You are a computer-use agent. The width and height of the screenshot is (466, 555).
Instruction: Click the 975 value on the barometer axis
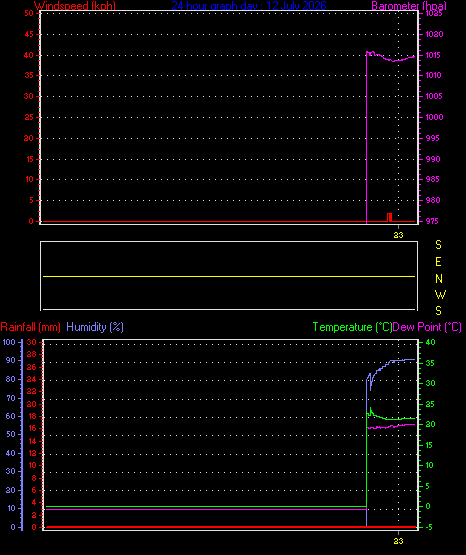432,221
